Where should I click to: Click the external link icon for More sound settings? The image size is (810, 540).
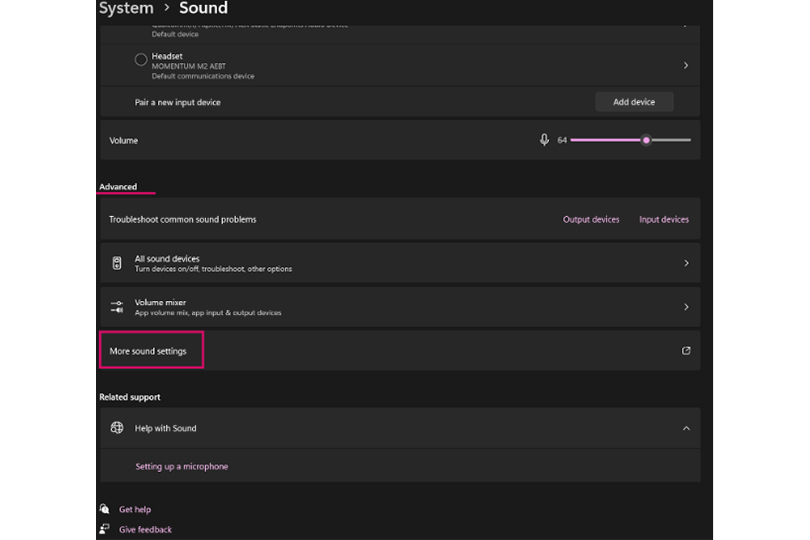[x=686, y=351]
